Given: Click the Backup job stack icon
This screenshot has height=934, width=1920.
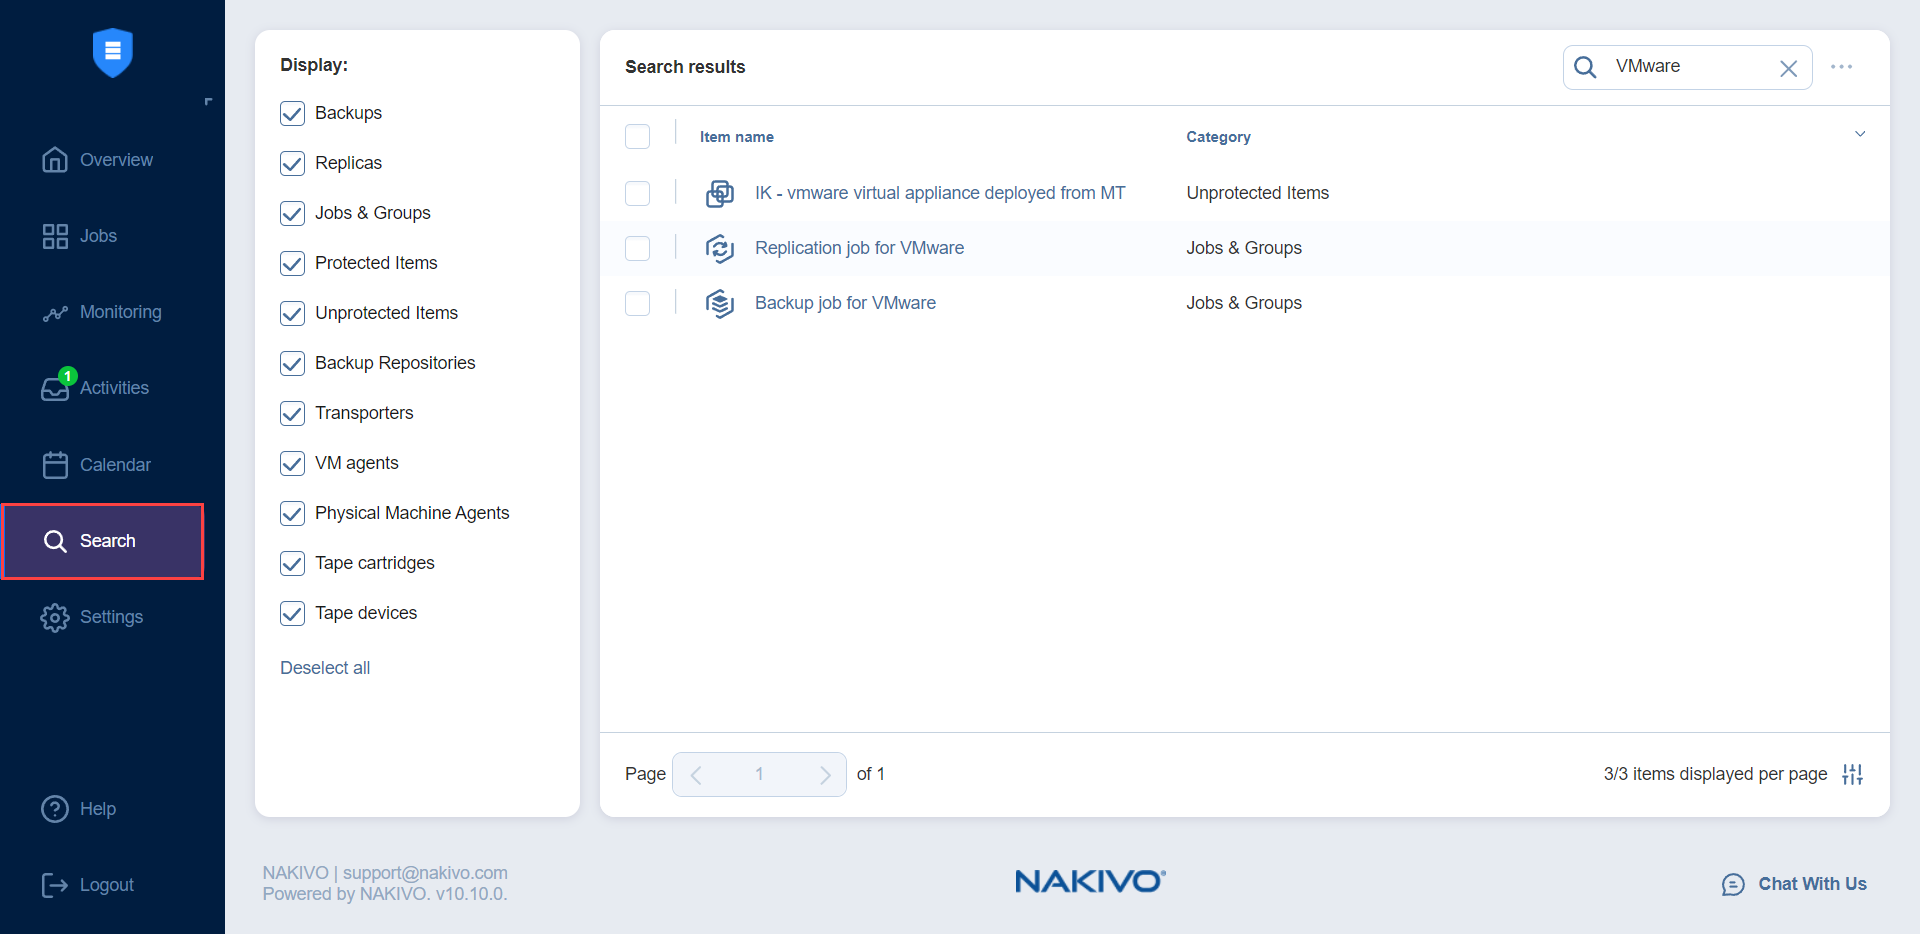Looking at the screenshot, I should pos(720,303).
